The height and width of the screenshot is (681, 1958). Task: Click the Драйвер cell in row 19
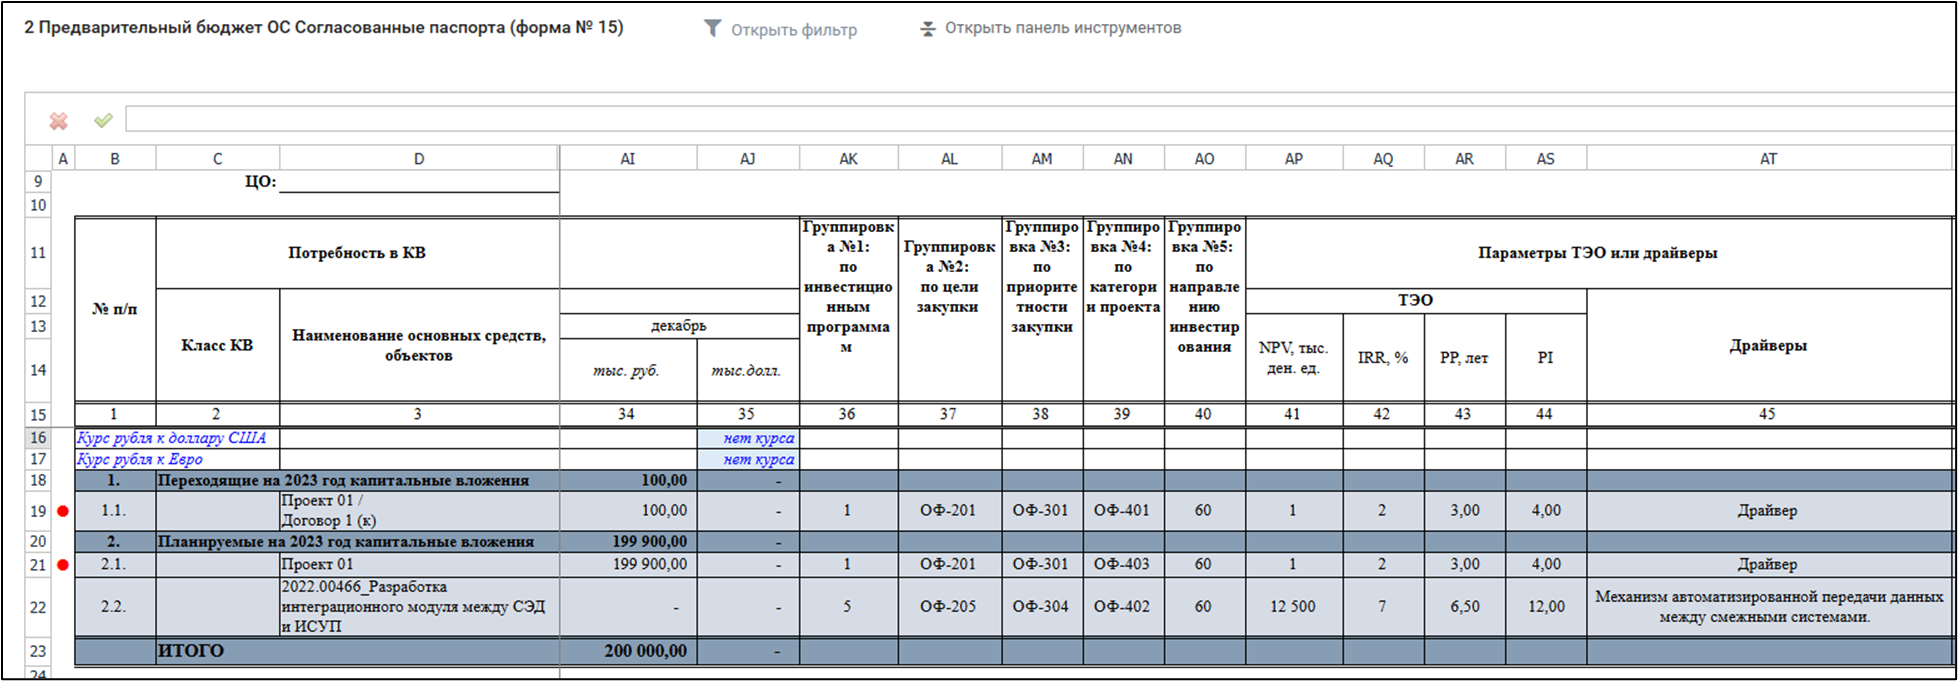click(1767, 511)
